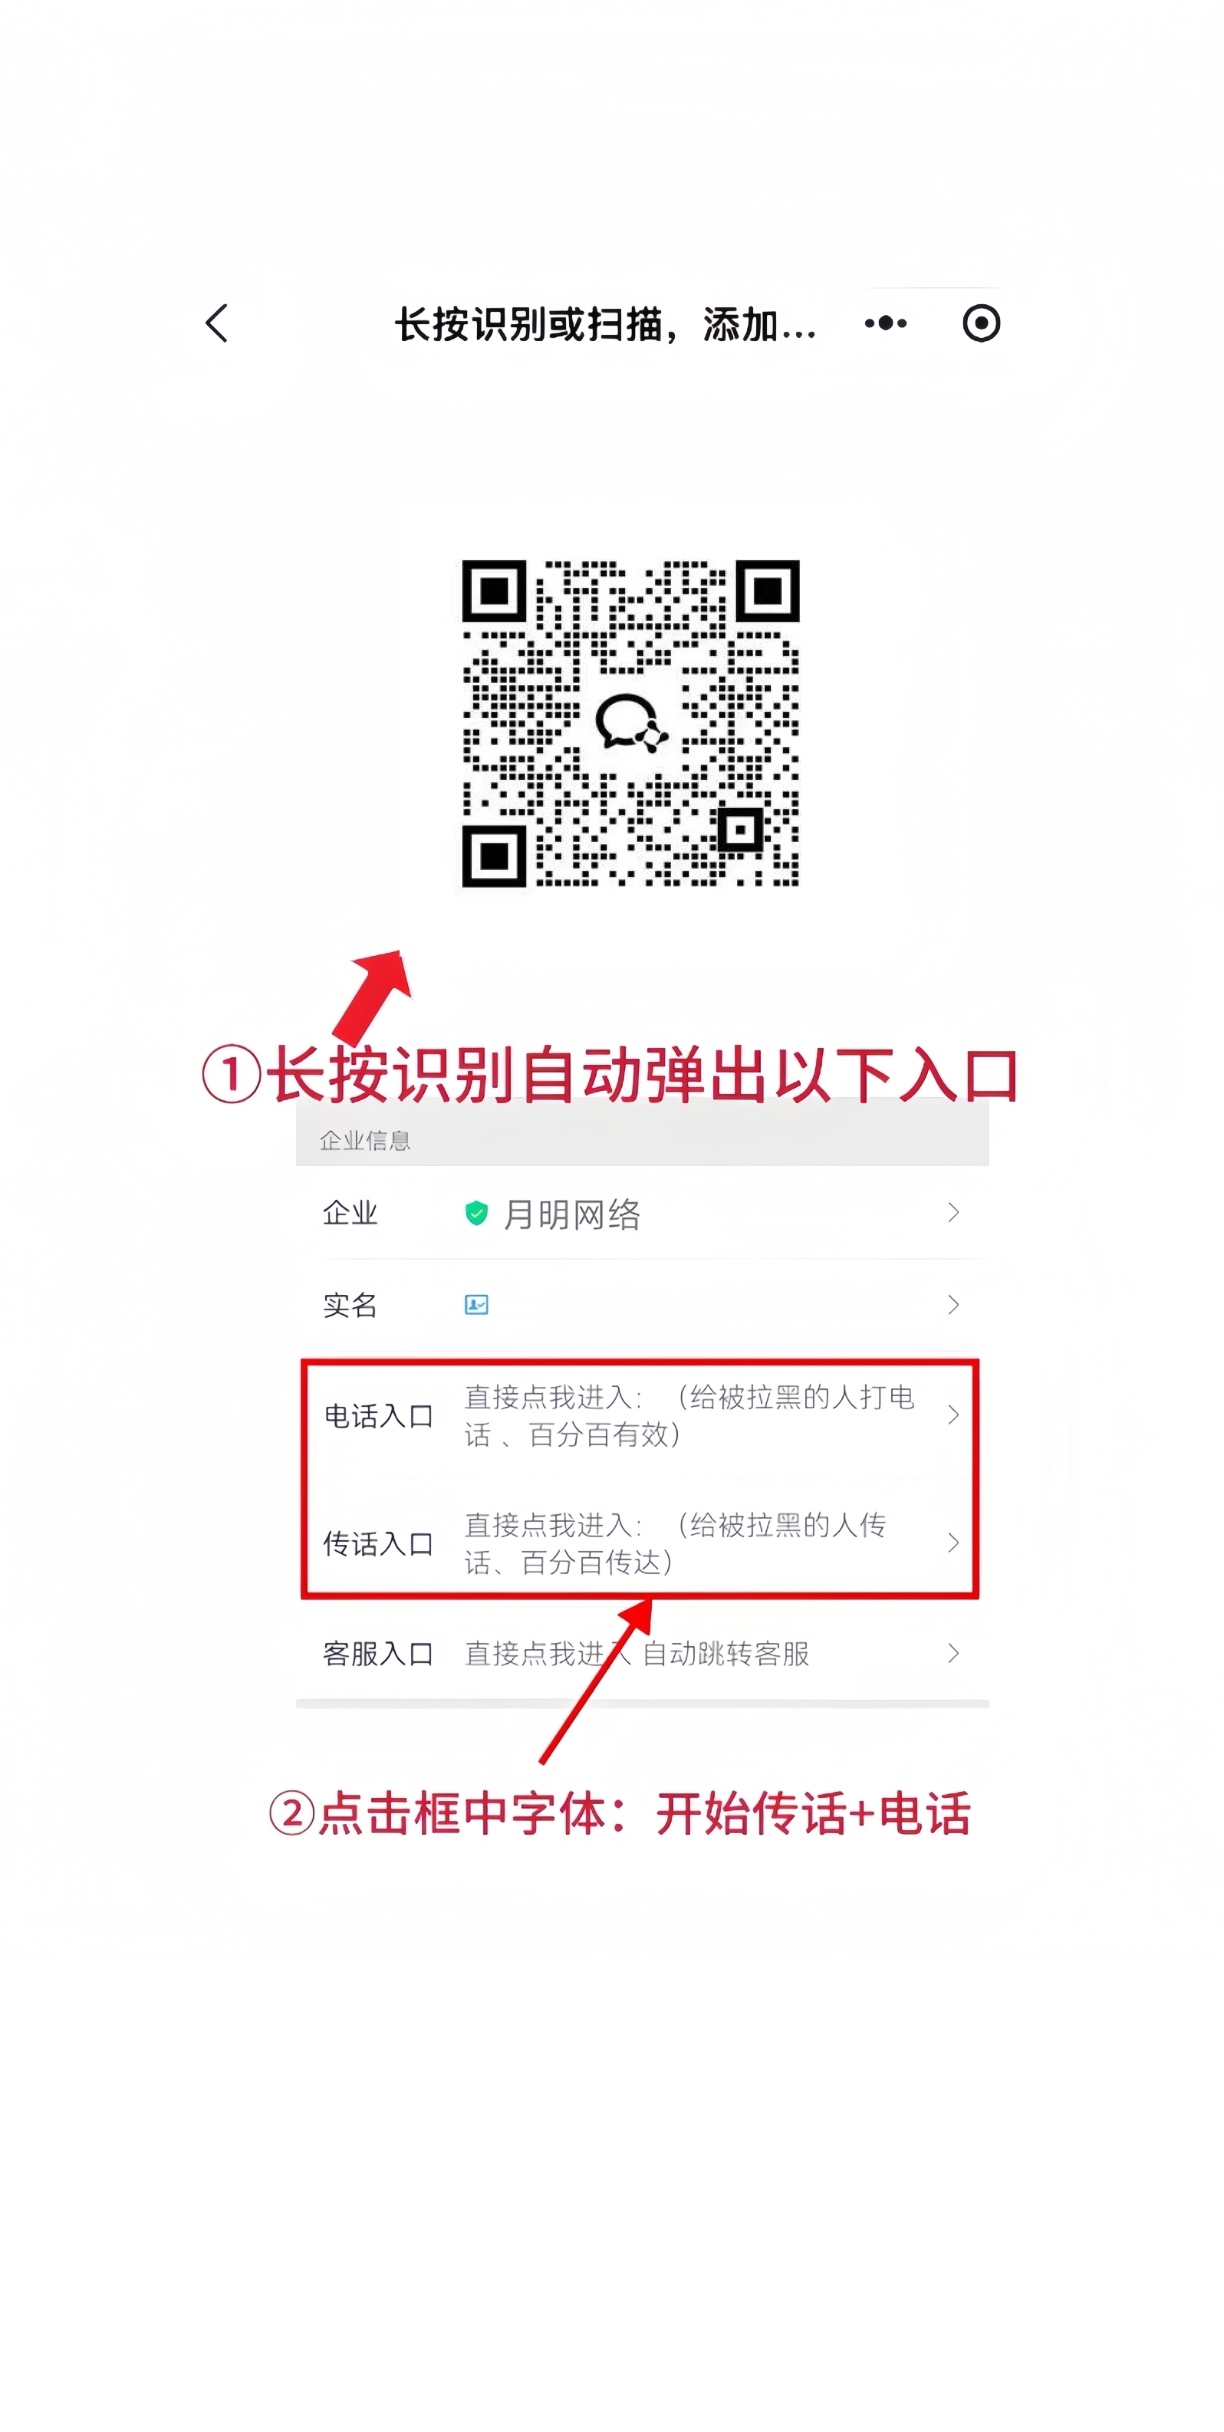This screenshot has width=1224, height=2432.
Task: Click the green verified shield icon
Action: 476,1213
